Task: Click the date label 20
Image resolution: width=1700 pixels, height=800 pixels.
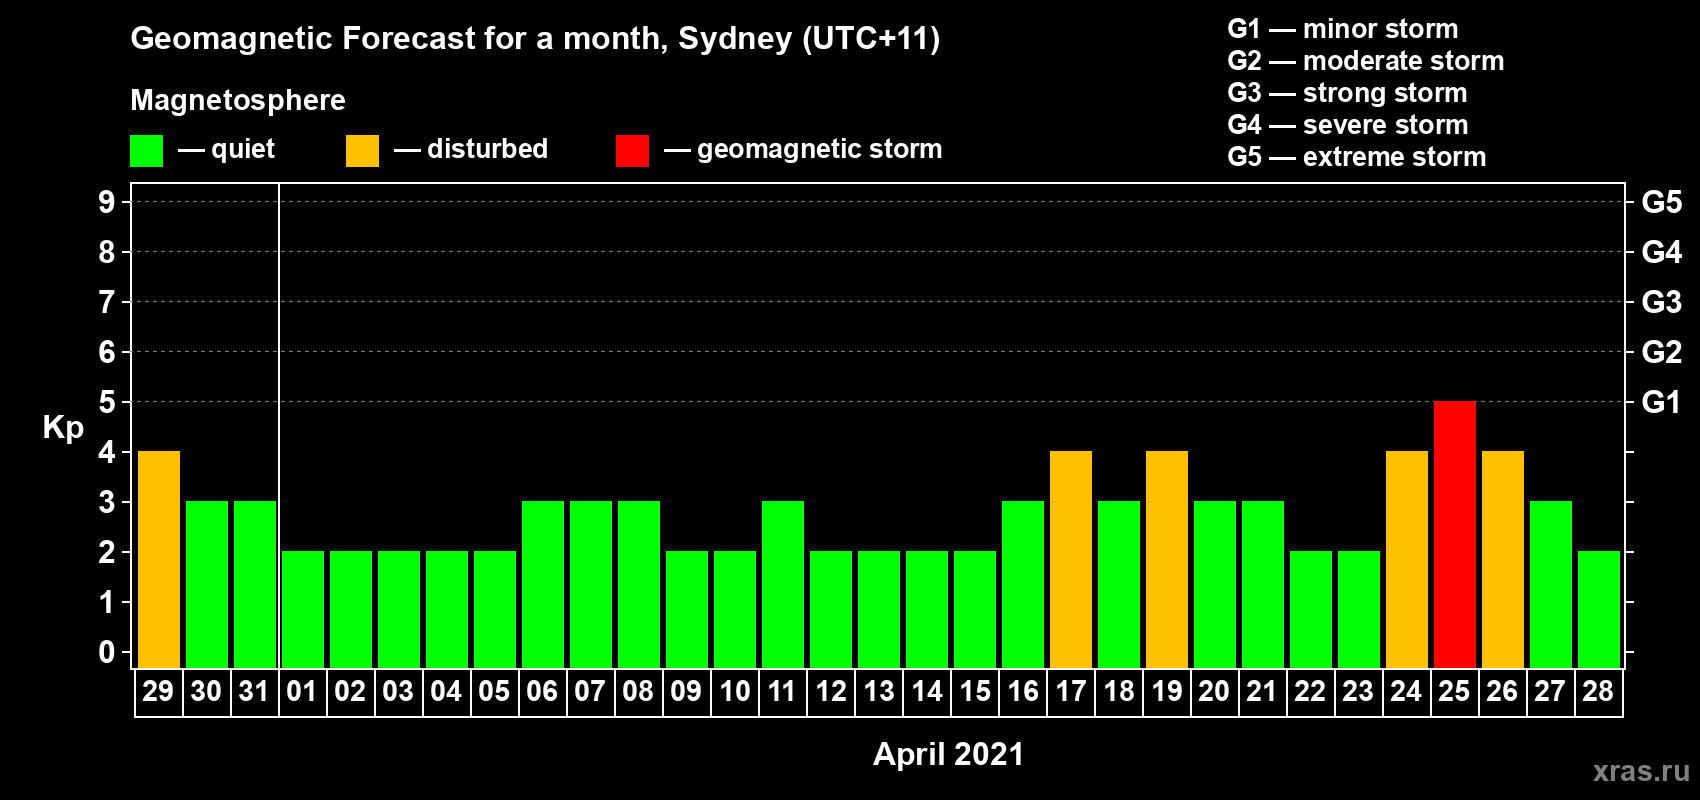Action: tap(1214, 691)
